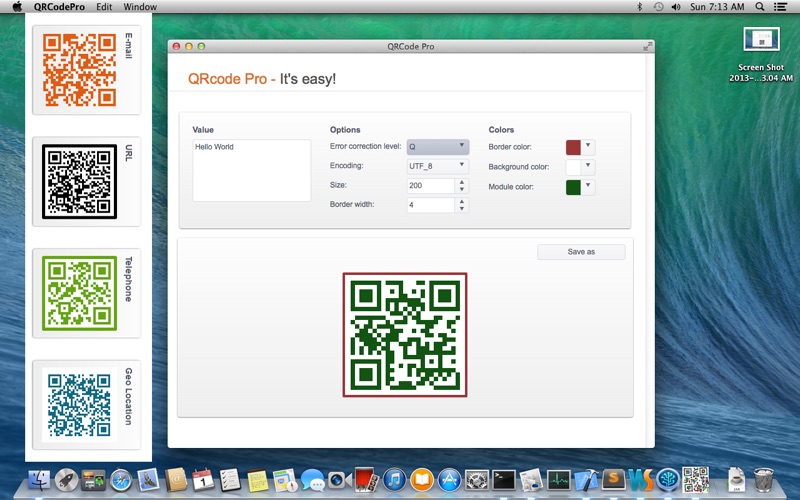Viewport: 800px width, 500px height.
Task: Open the Edit menu
Action: click(104, 7)
